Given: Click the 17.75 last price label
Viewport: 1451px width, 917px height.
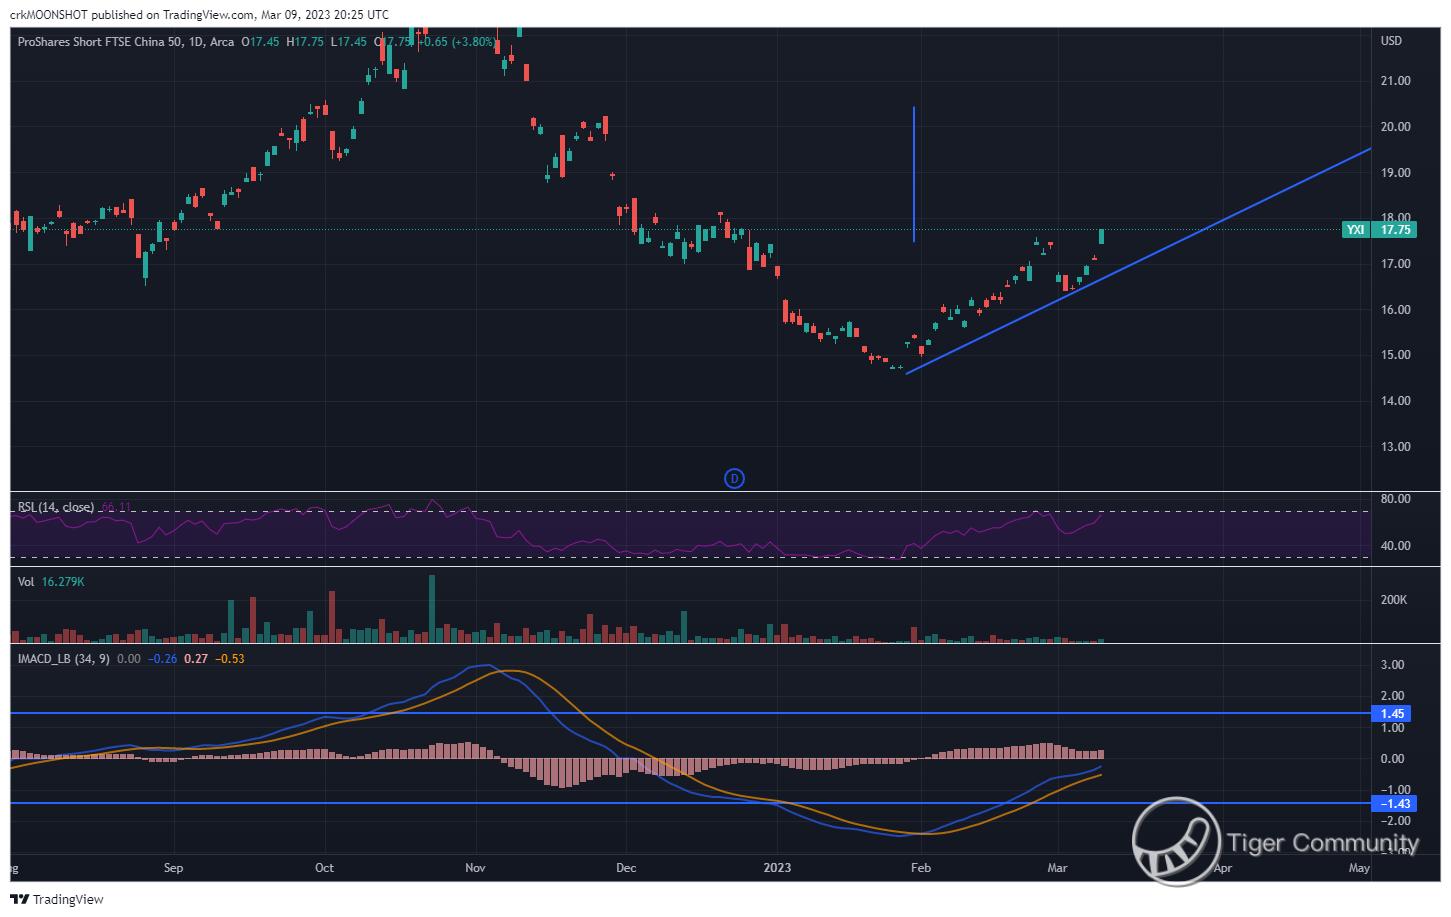Looking at the screenshot, I should 1396,230.
